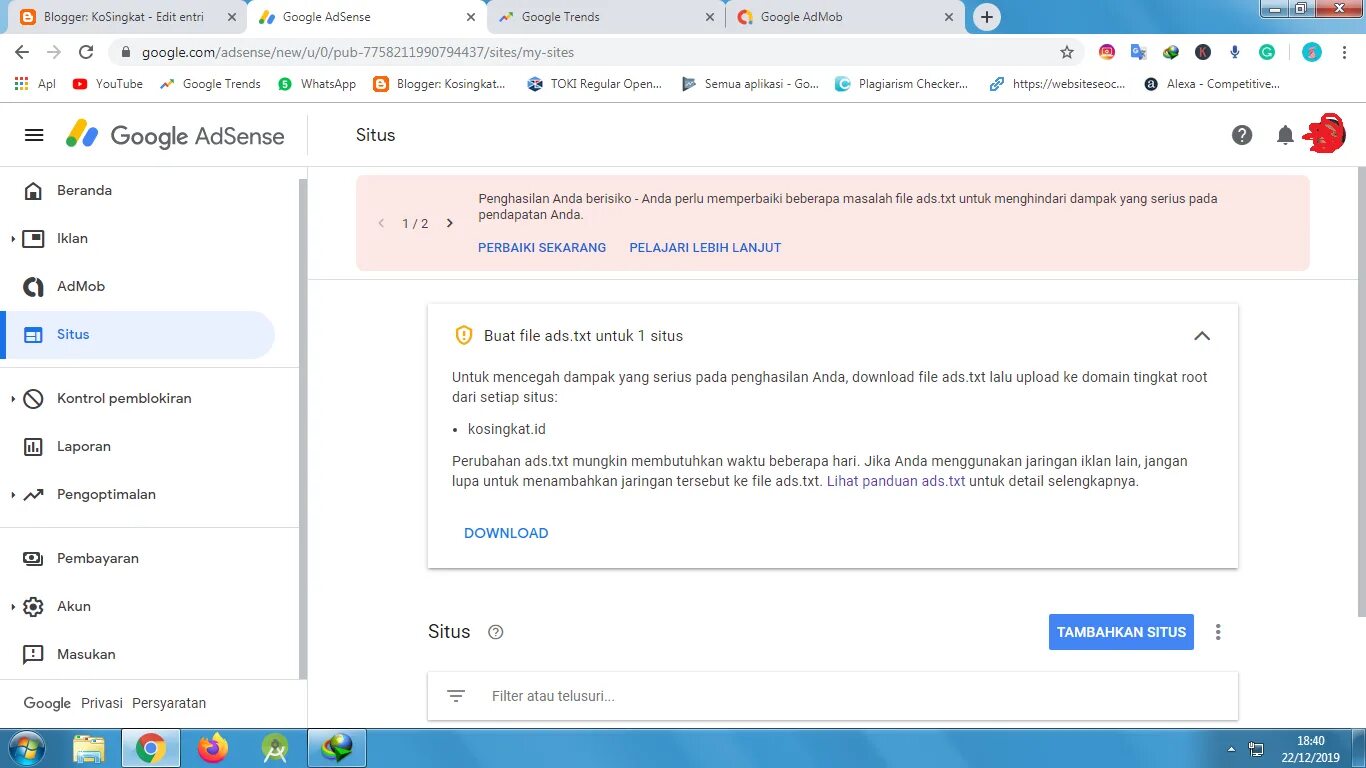This screenshot has height=768, width=1366.
Task: Open Alexa - Competitive bookmark
Action: click(x=1212, y=84)
